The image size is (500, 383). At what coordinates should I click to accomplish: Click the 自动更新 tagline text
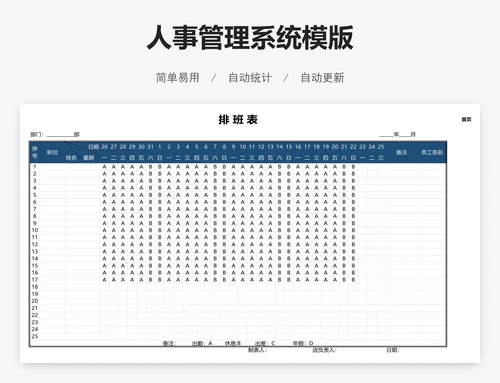pos(322,78)
